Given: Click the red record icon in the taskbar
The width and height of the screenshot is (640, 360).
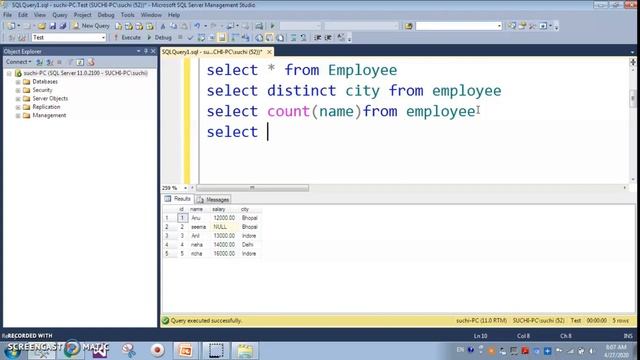Looking at the screenshot, I should (157, 350).
